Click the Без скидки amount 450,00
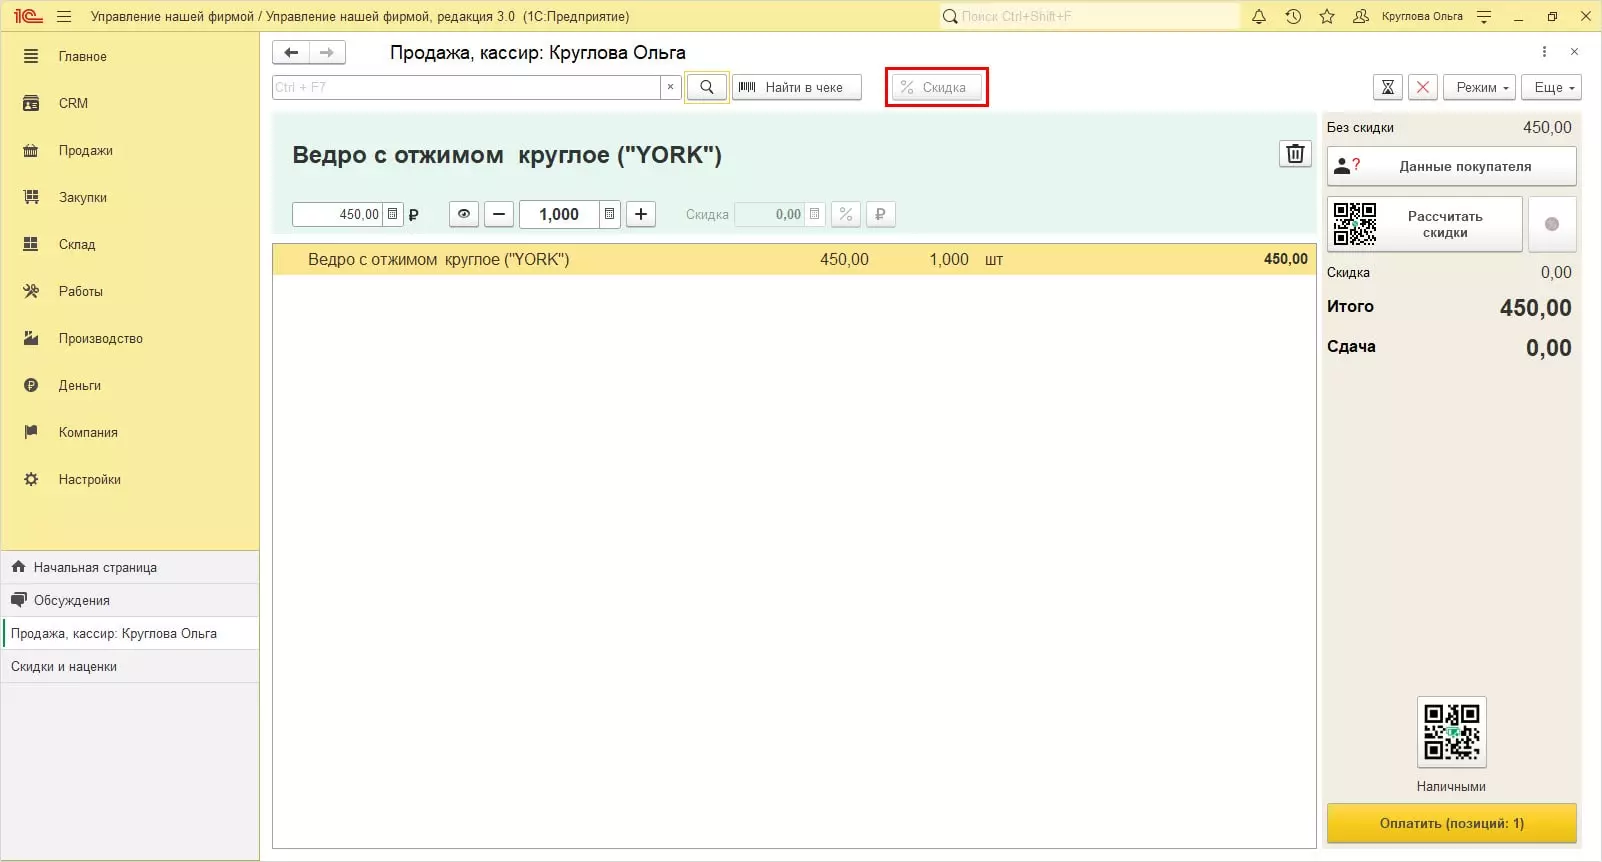The width and height of the screenshot is (1602, 862). (x=1547, y=127)
